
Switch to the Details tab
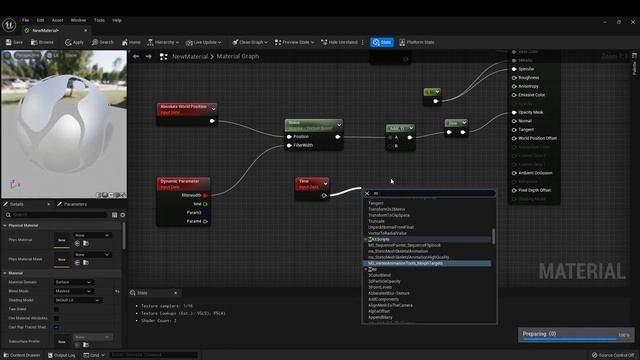pos(16,204)
